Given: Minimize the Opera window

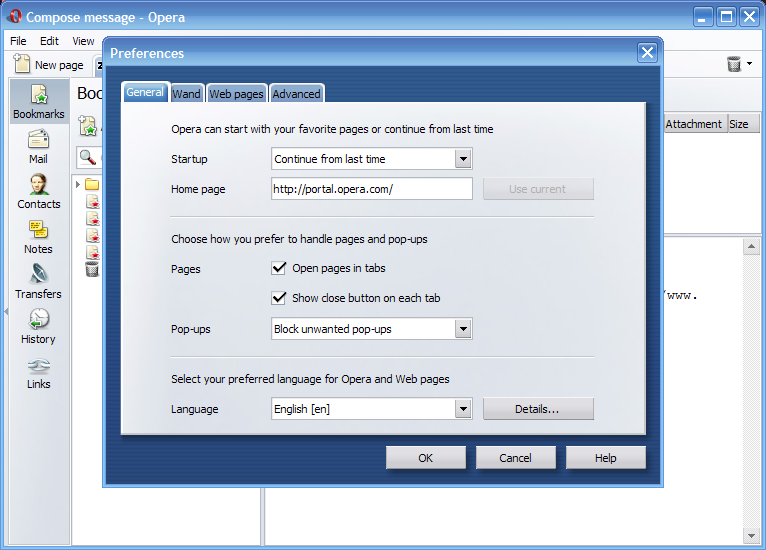Looking at the screenshot, I should pyautogui.click(x=703, y=17).
